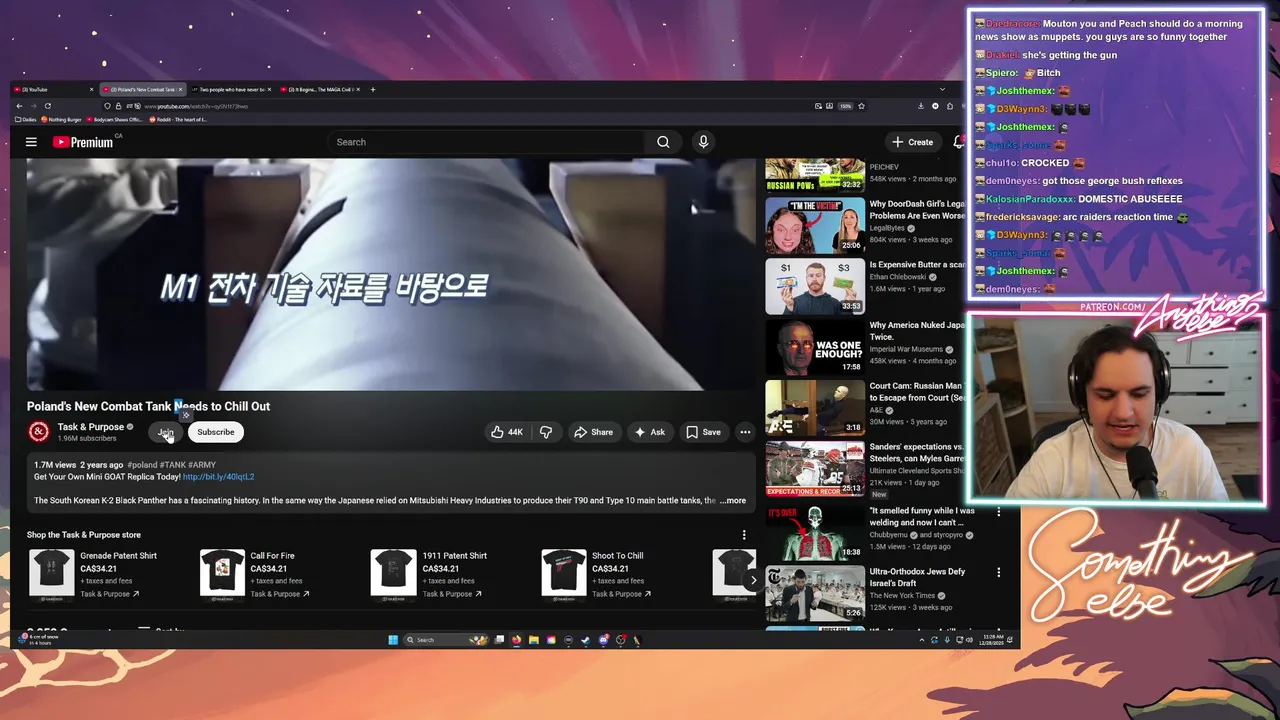Open more actions menu beside Save
The width and height of the screenshot is (1280, 720).
745,432
